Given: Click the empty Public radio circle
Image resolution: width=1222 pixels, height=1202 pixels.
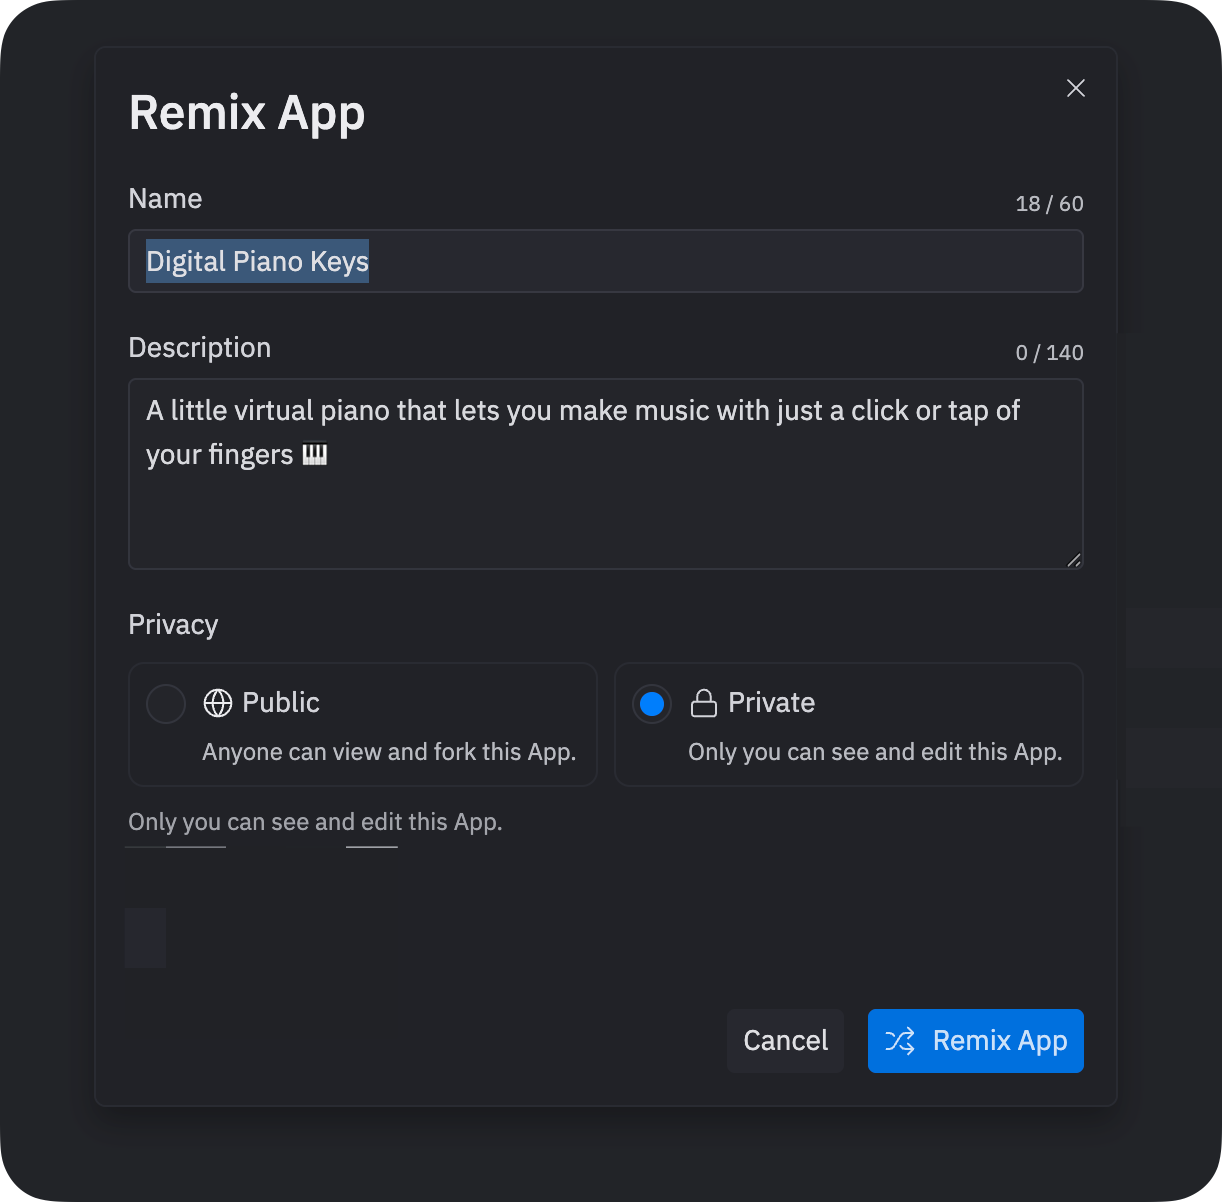Looking at the screenshot, I should click(166, 703).
